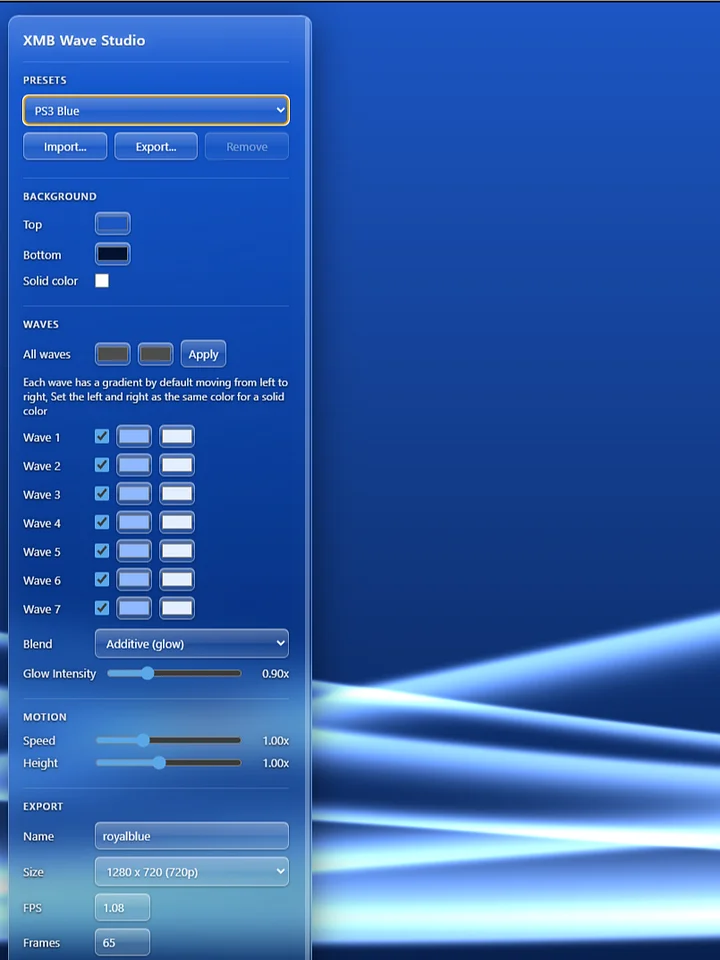
Task: Click the XMB Wave Studio title
Action: coord(84,40)
